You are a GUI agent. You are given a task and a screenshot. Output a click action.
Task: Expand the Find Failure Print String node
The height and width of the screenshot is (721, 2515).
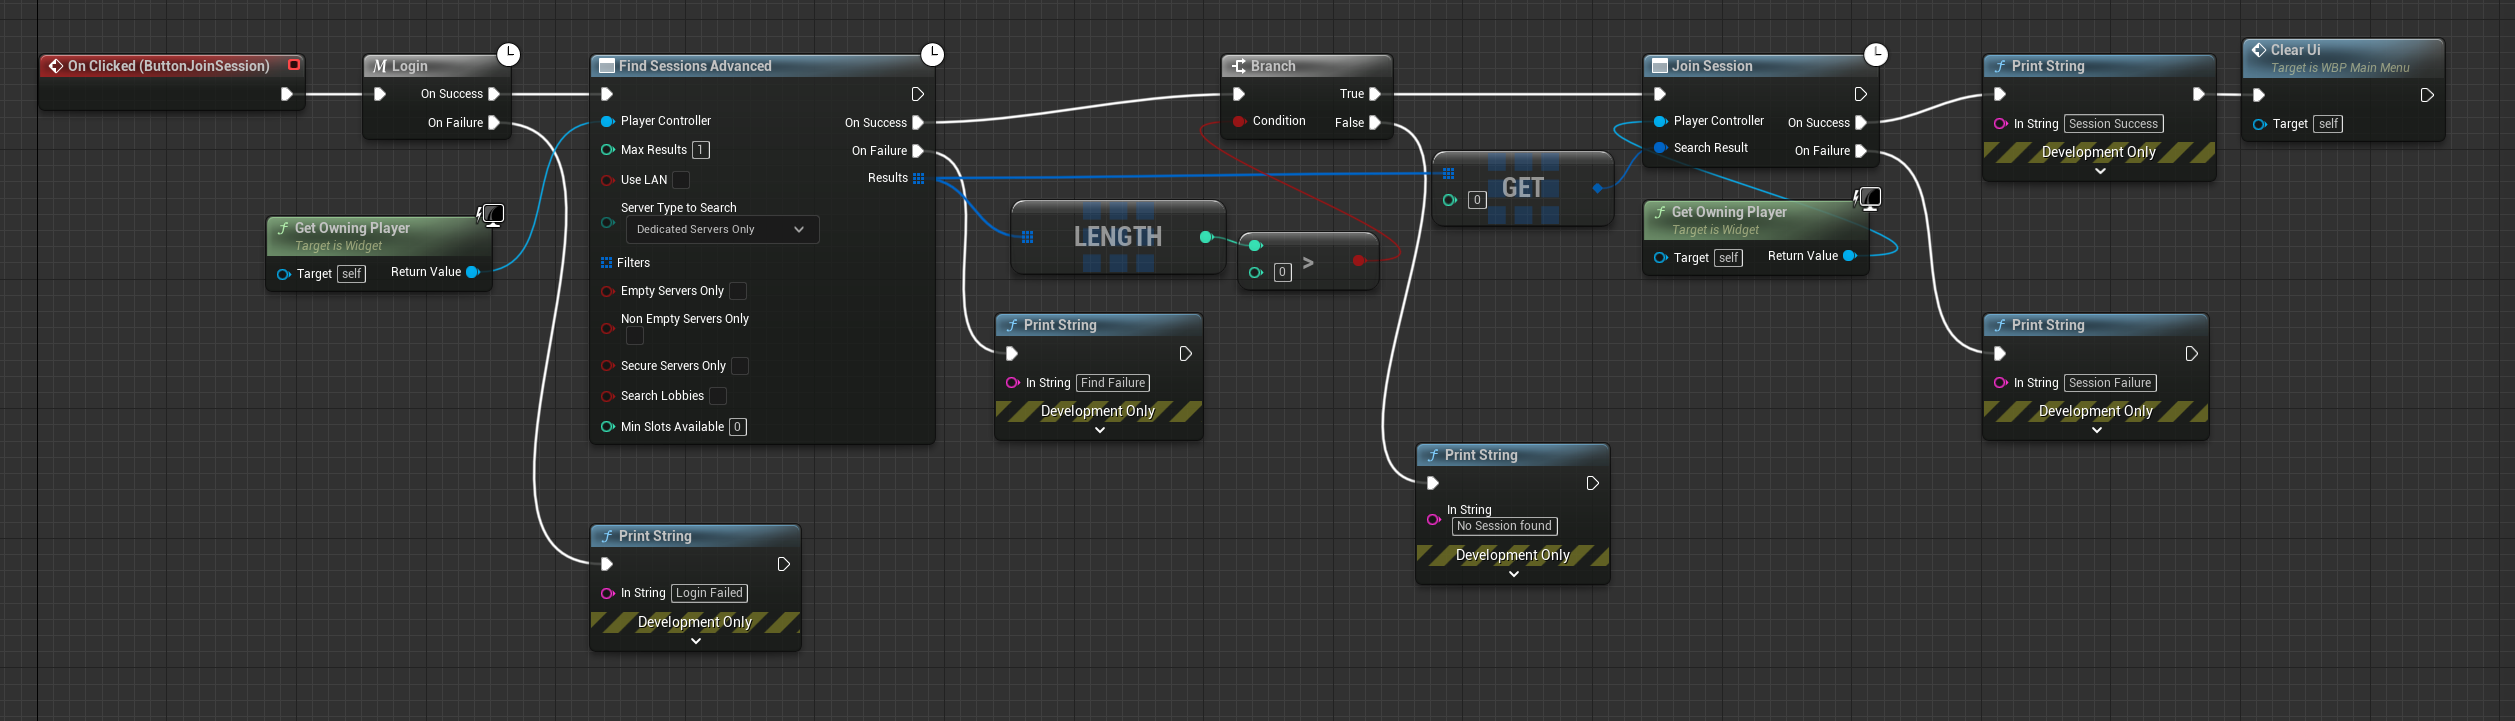1100,430
